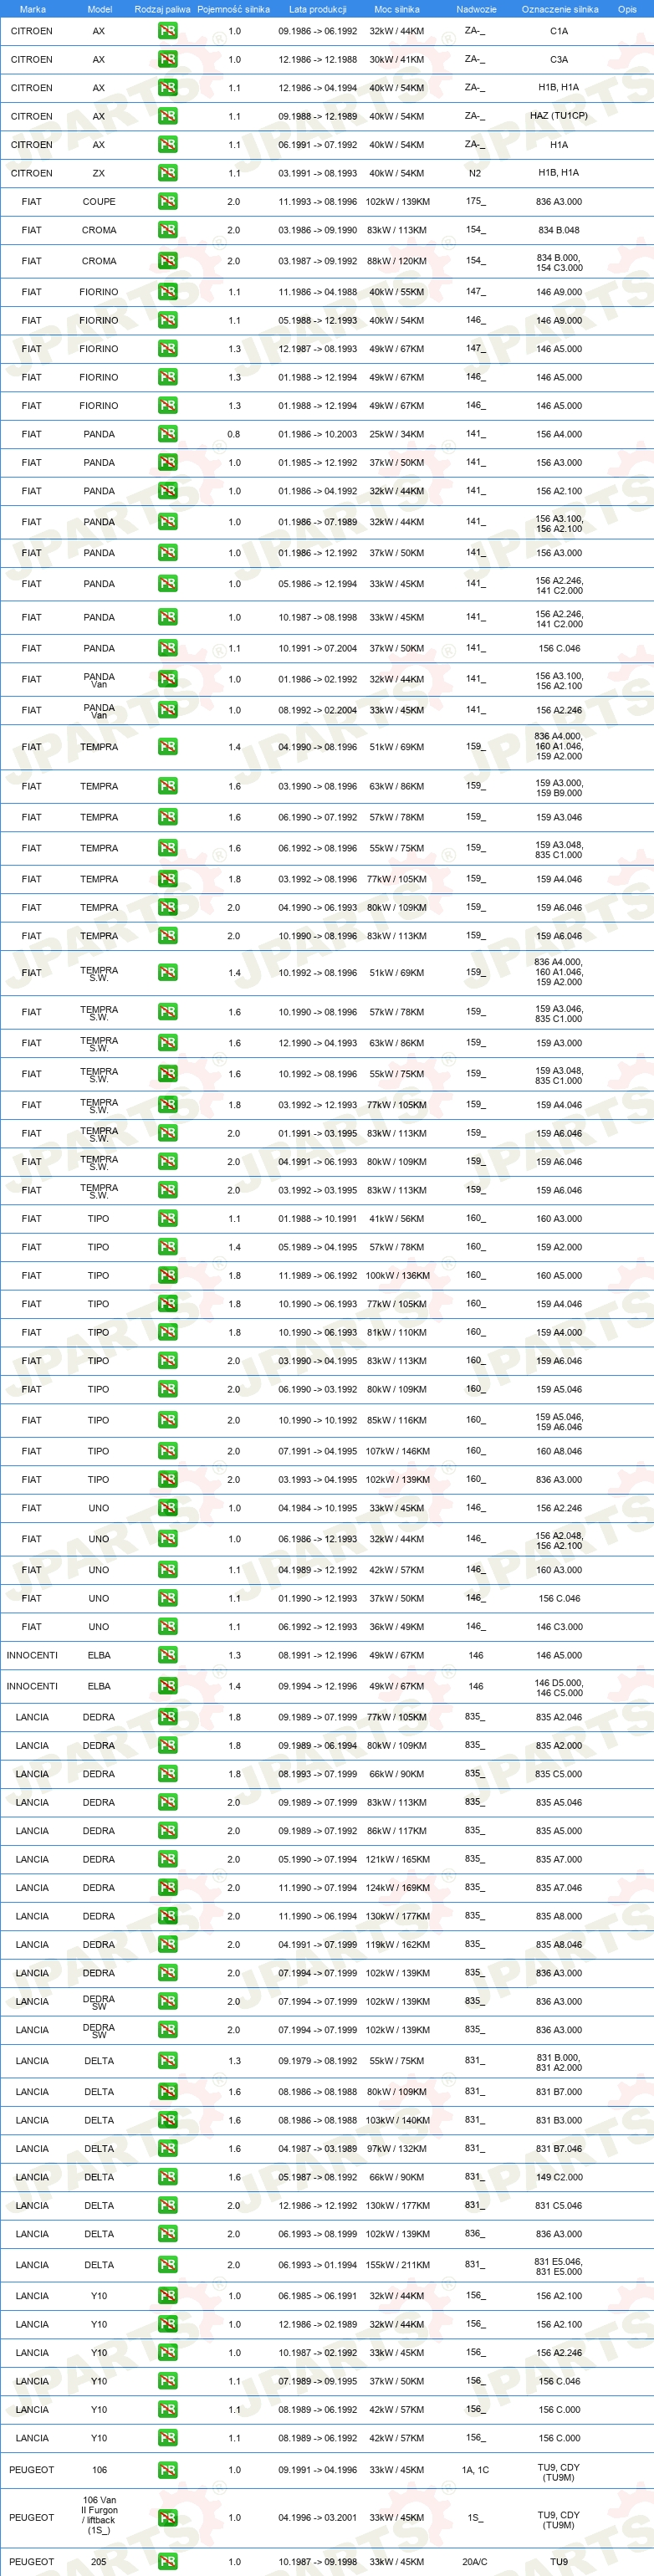Select the 146 D5.000, 146 C5.000 engine cell

558,1687
